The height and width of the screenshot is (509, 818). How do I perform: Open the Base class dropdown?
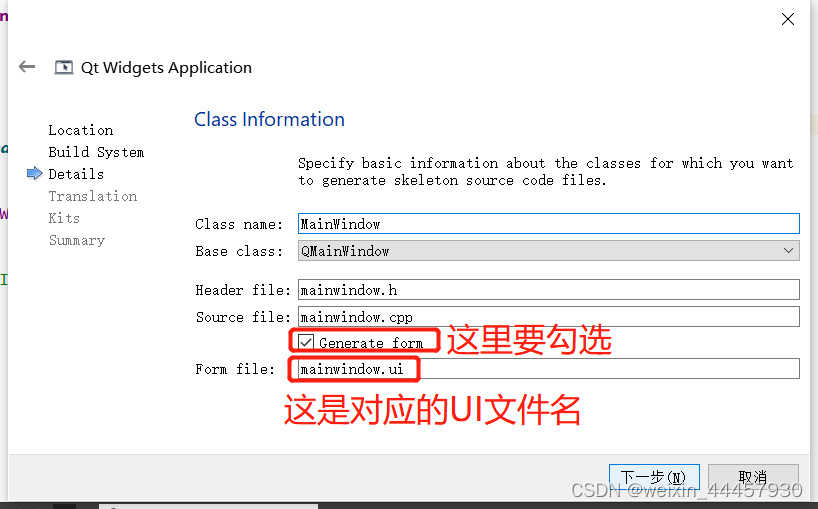tap(548, 251)
